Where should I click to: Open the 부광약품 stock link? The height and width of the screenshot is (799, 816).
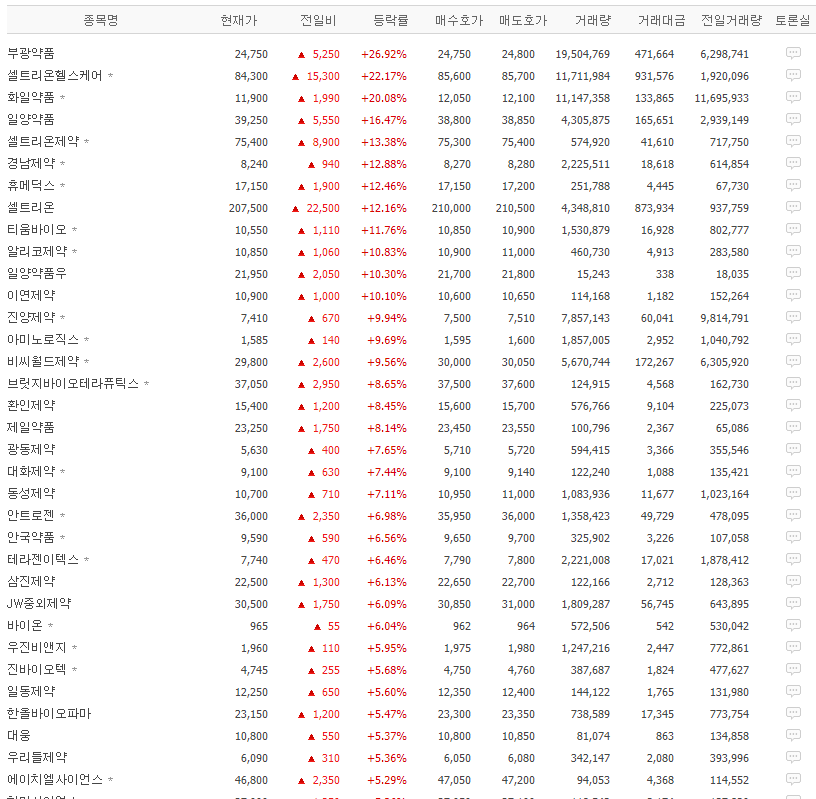tap(31, 53)
